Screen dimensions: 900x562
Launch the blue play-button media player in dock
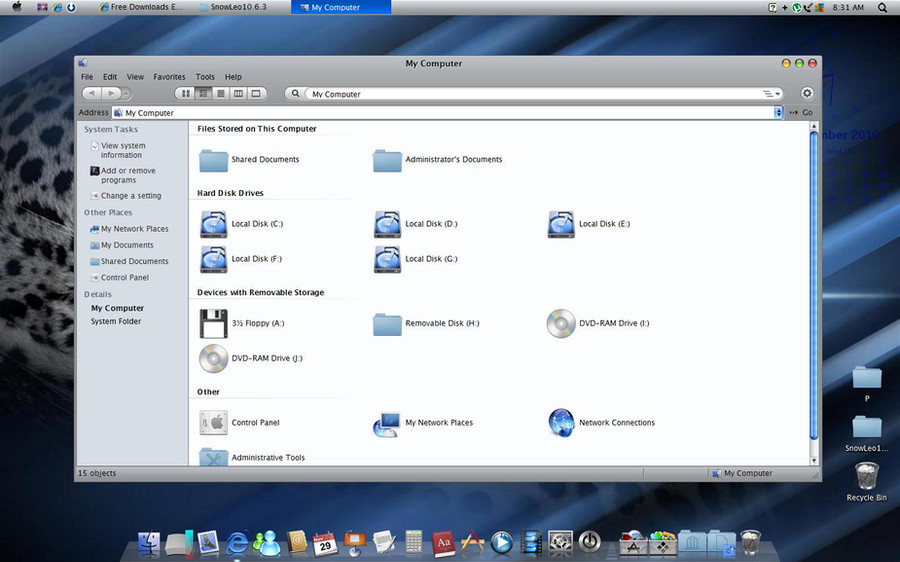pyautogui.click(x=502, y=542)
